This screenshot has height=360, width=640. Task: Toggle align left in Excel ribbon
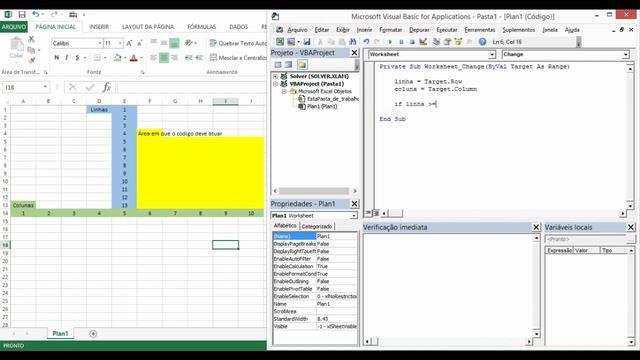tap(153, 58)
